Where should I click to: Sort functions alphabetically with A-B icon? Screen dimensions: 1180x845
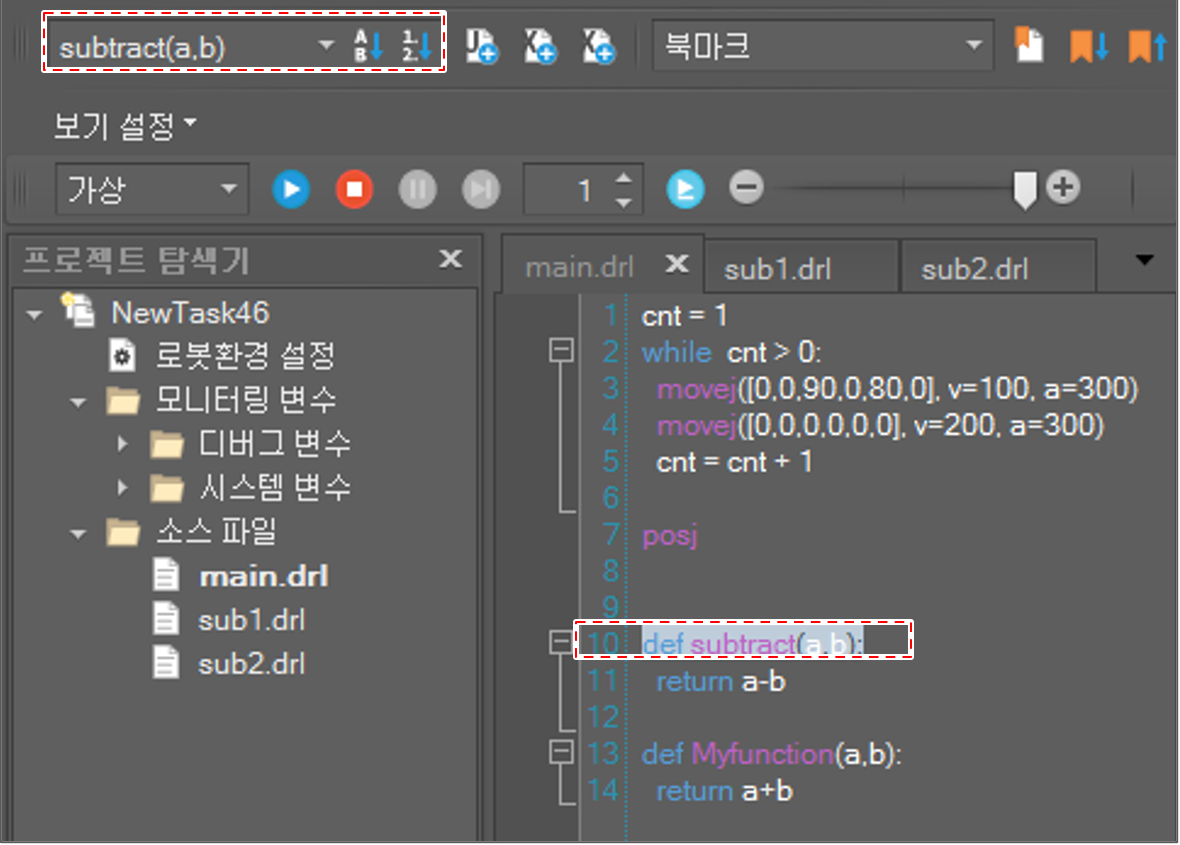[369, 46]
